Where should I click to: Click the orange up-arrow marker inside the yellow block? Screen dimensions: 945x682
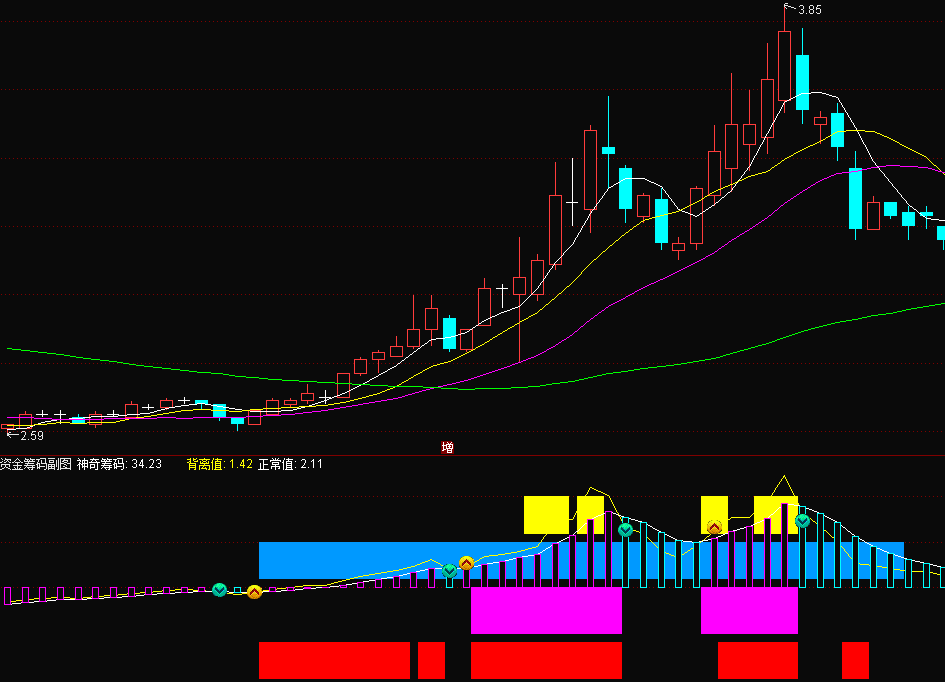pyautogui.click(x=714, y=528)
